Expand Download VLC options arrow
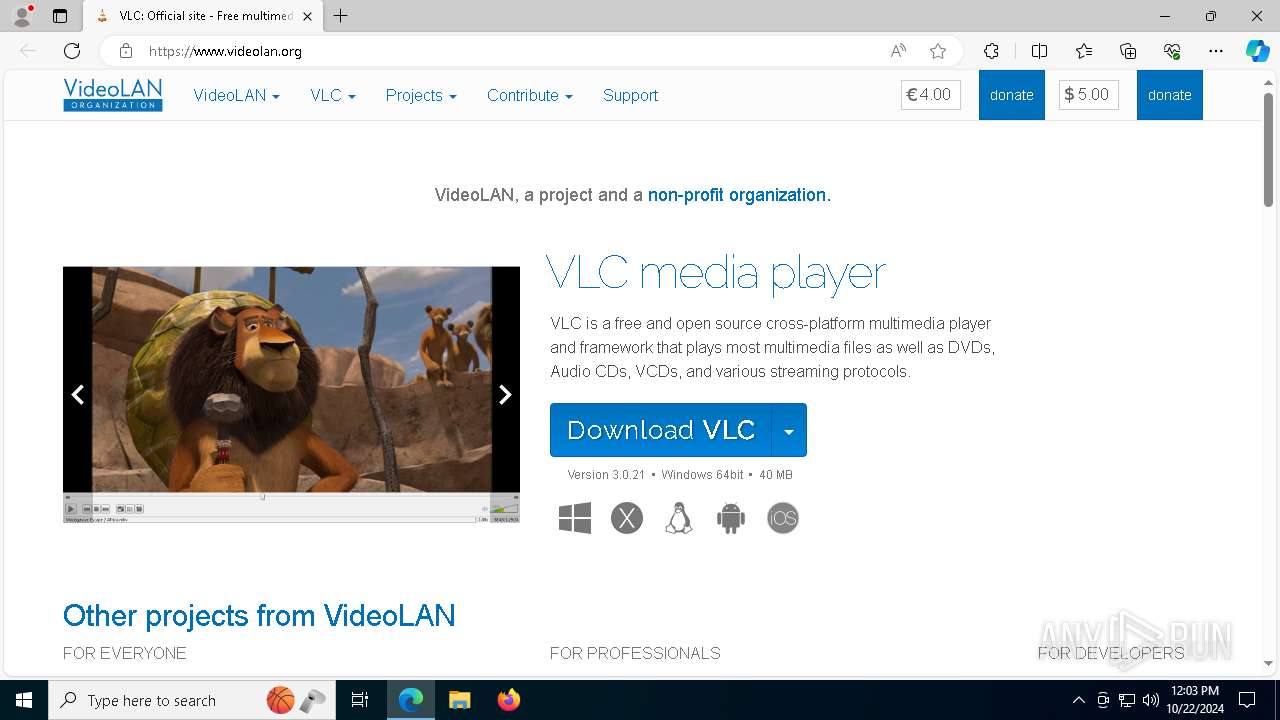Screen dimensions: 1280x720 (789, 430)
